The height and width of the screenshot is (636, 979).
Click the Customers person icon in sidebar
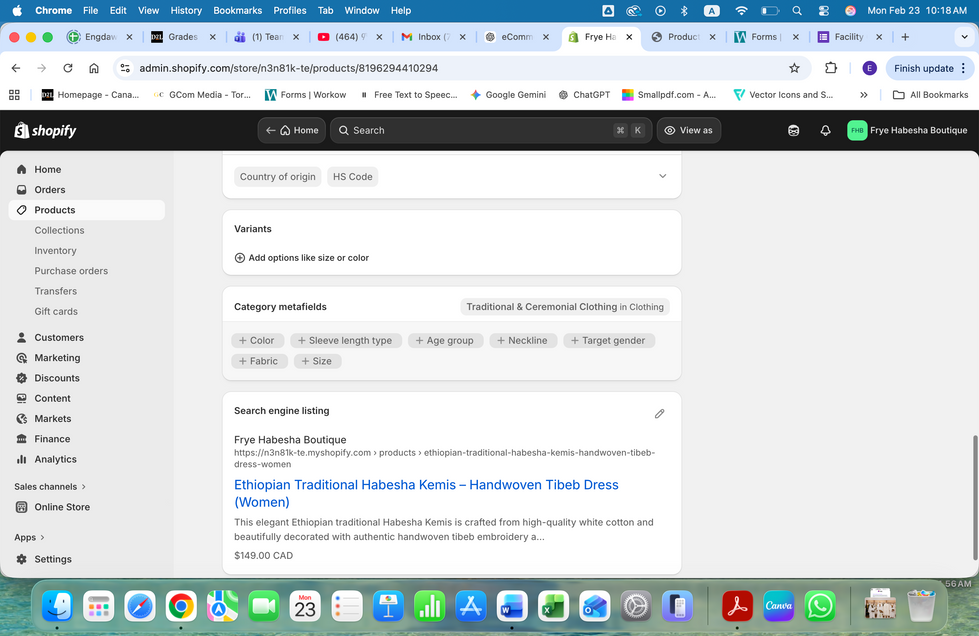coord(22,338)
